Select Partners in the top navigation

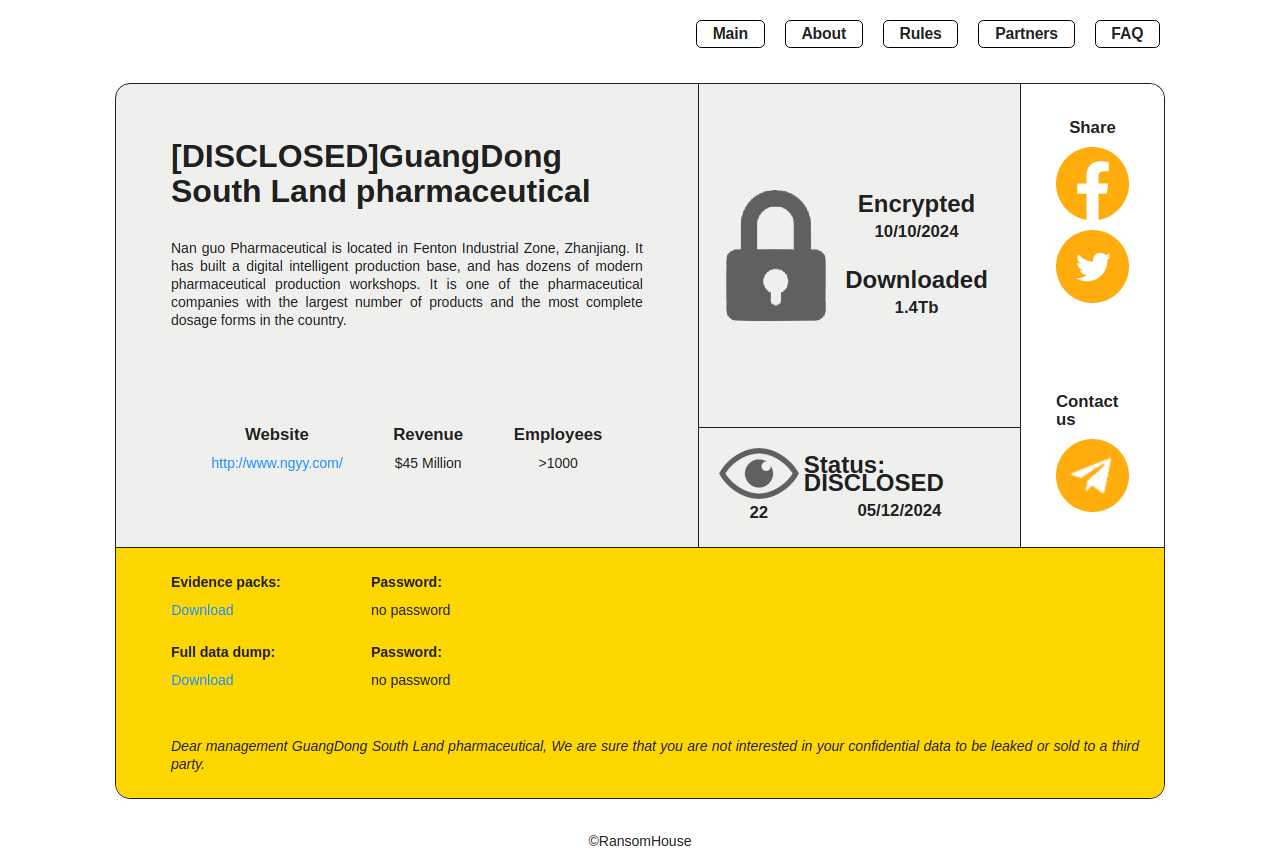tap(1026, 34)
